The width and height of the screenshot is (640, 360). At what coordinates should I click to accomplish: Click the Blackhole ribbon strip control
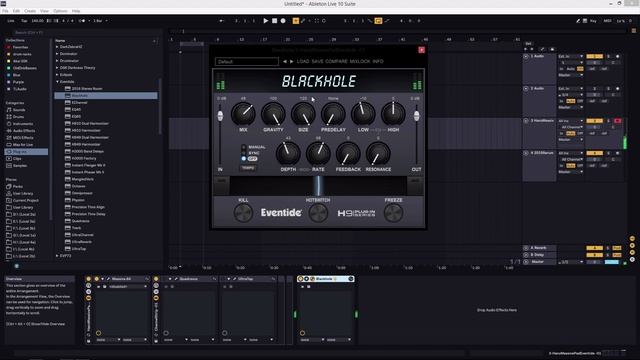point(318,186)
